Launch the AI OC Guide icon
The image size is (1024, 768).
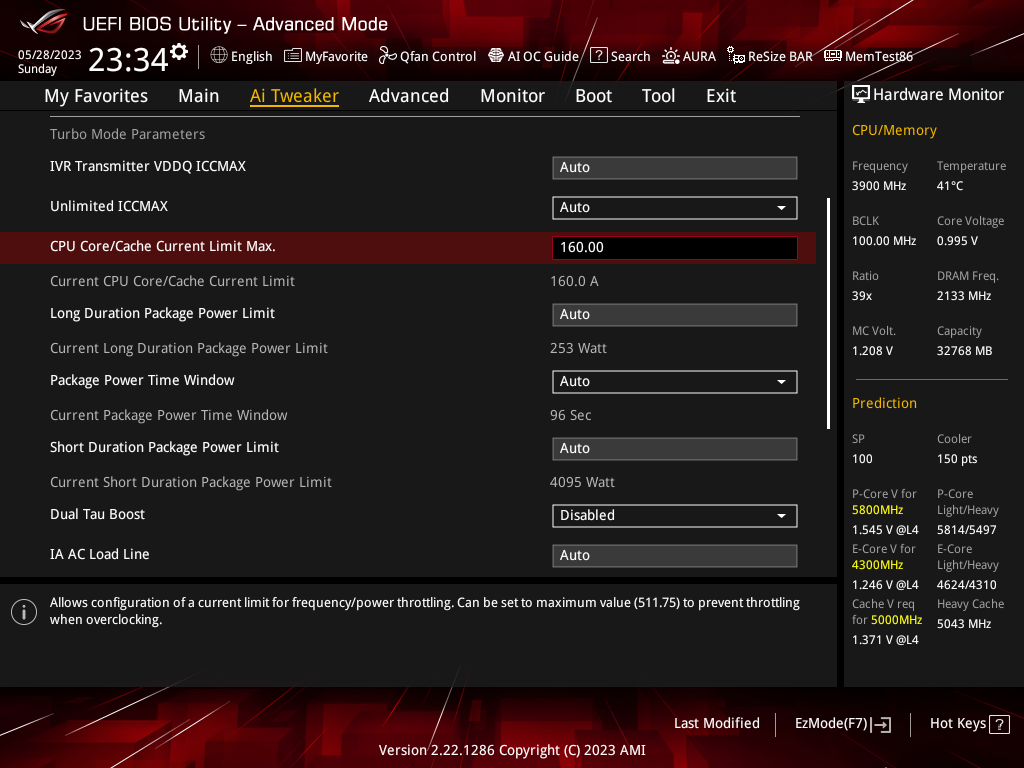click(496, 56)
